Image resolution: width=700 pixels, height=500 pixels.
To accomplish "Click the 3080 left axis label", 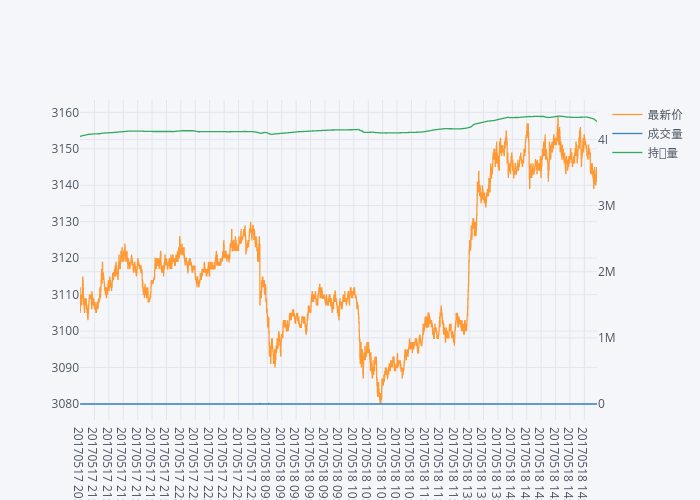I will [x=65, y=404].
